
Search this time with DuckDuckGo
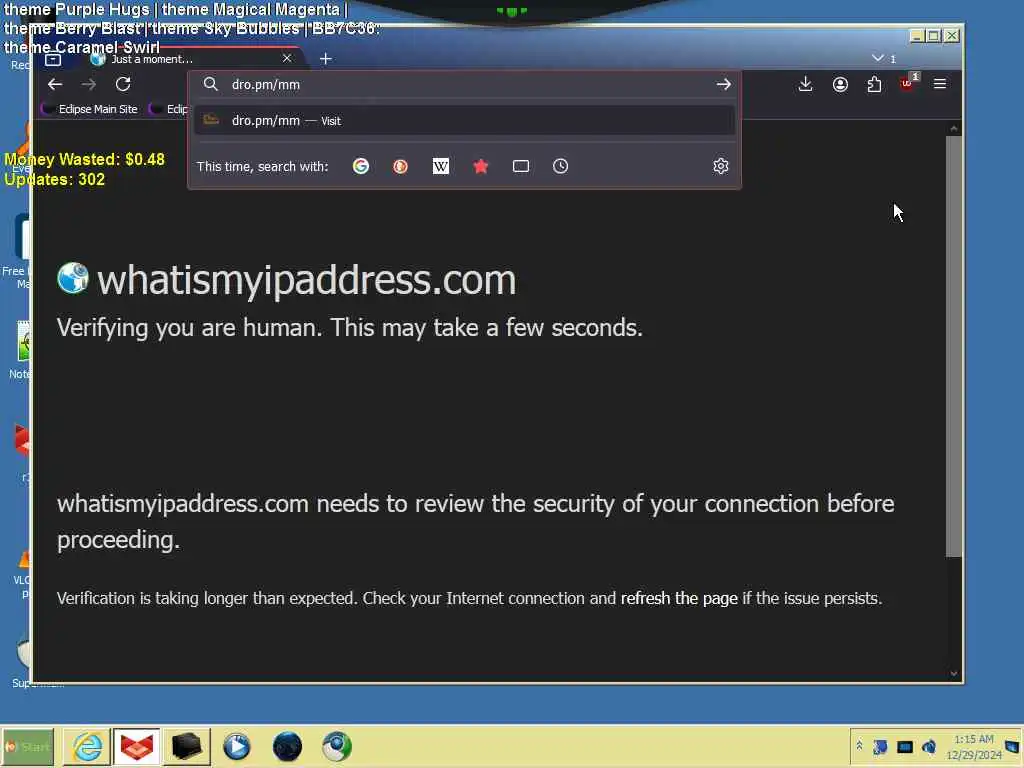(400, 167)
